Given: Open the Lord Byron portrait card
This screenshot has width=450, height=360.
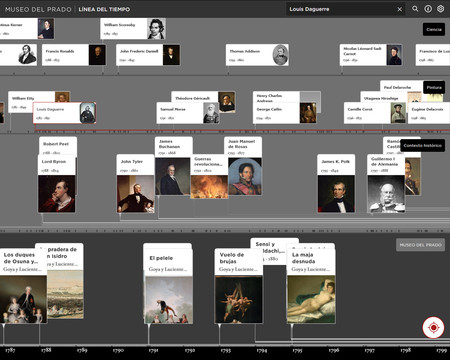Looking at the screenshot, I should coord(57,184).
